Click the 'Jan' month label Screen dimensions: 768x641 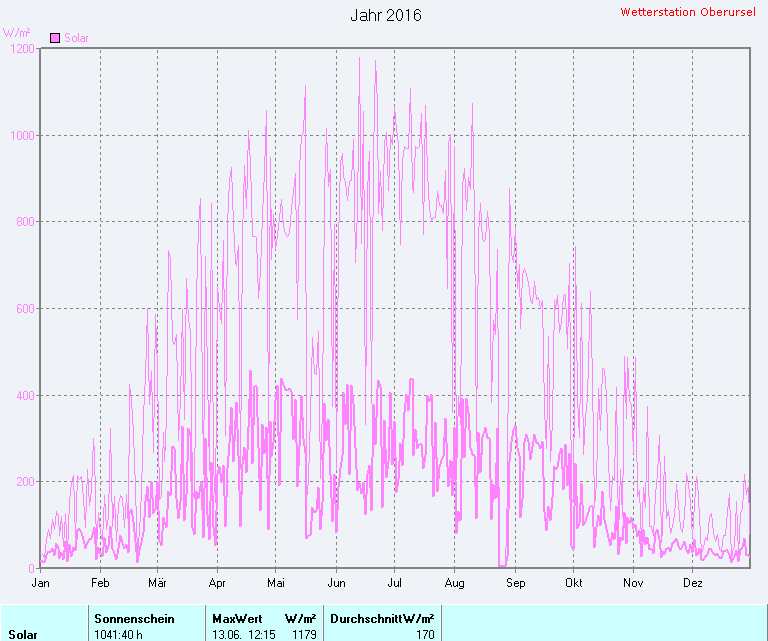coord(40,583)
